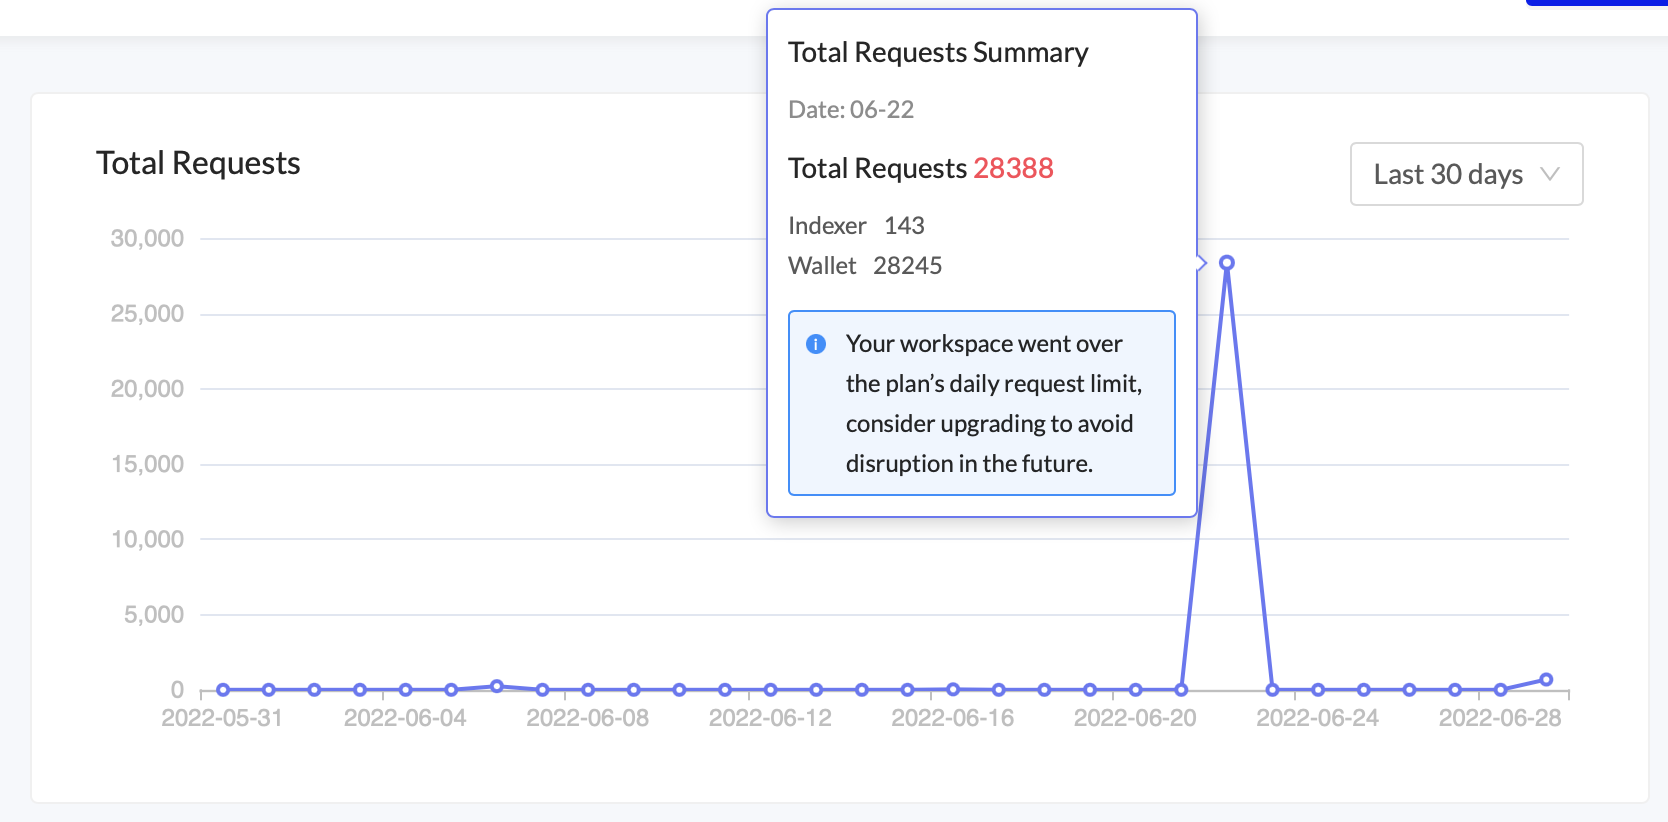Click the chevron arrow beside Last 30 days

[x=1550, y=174]
